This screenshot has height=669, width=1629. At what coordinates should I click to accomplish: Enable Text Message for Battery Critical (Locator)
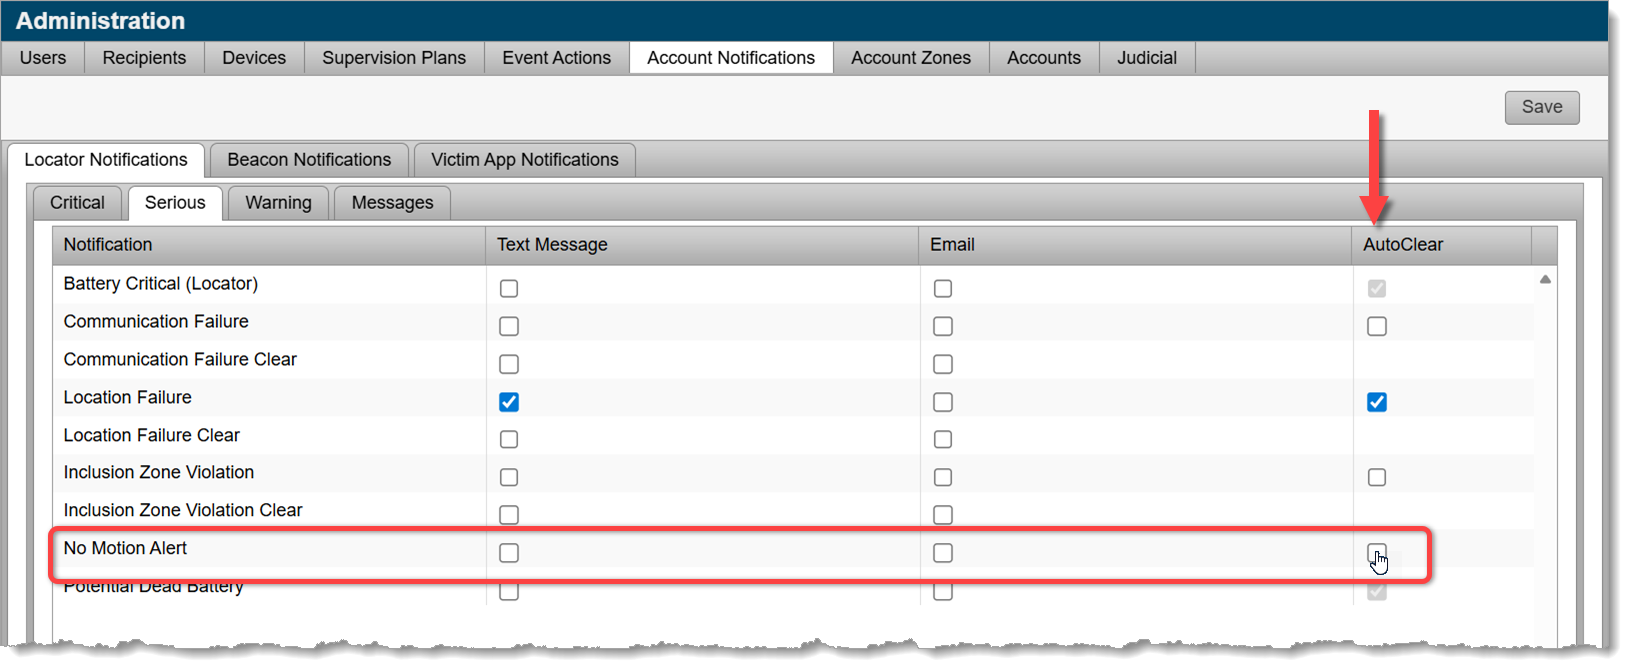509,289
